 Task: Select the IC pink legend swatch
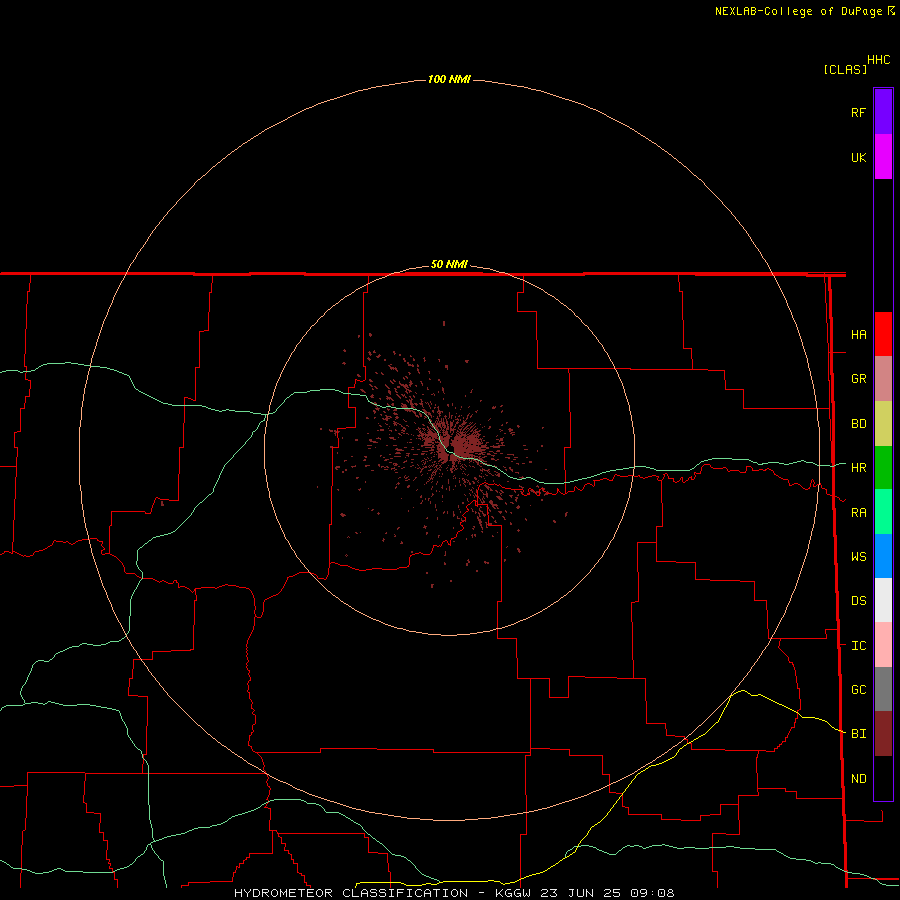coord(883,645)
